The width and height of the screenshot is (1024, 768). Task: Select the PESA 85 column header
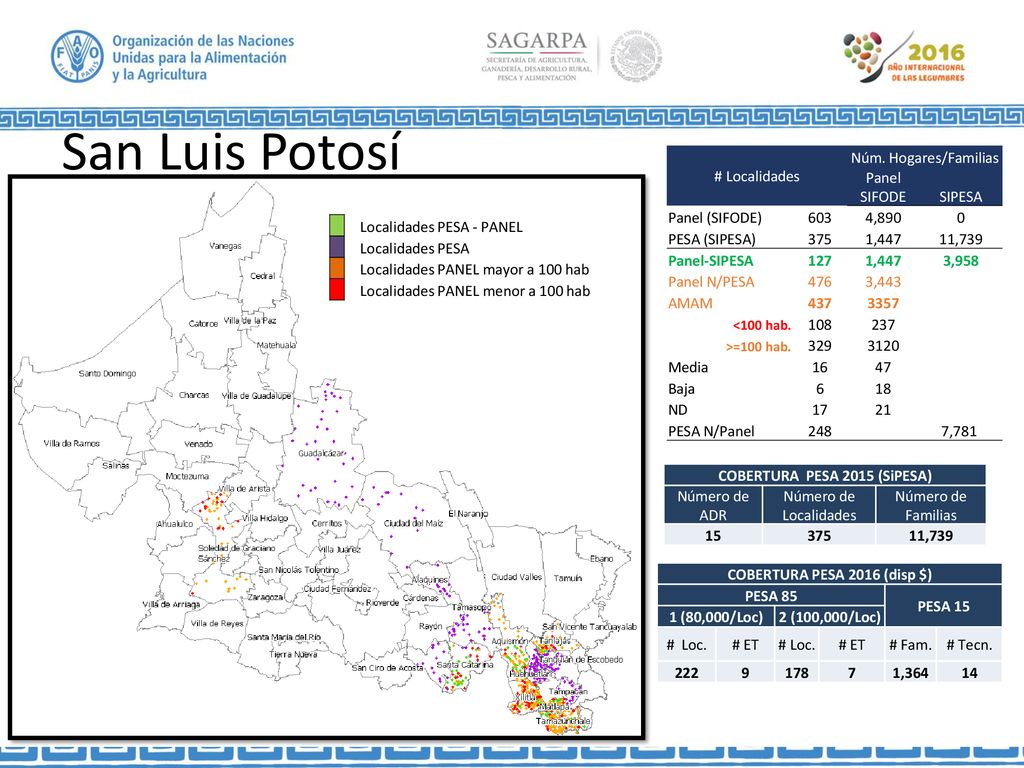click(x=771, y=596)
